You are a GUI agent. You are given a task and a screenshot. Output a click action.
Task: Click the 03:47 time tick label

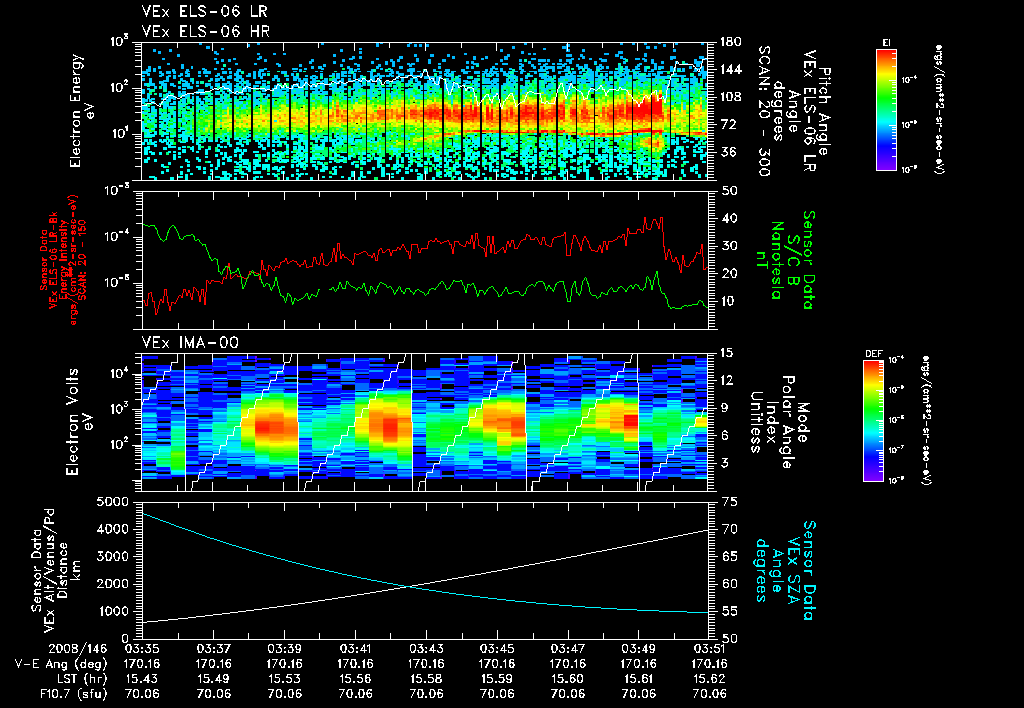[x=568, y=649]
